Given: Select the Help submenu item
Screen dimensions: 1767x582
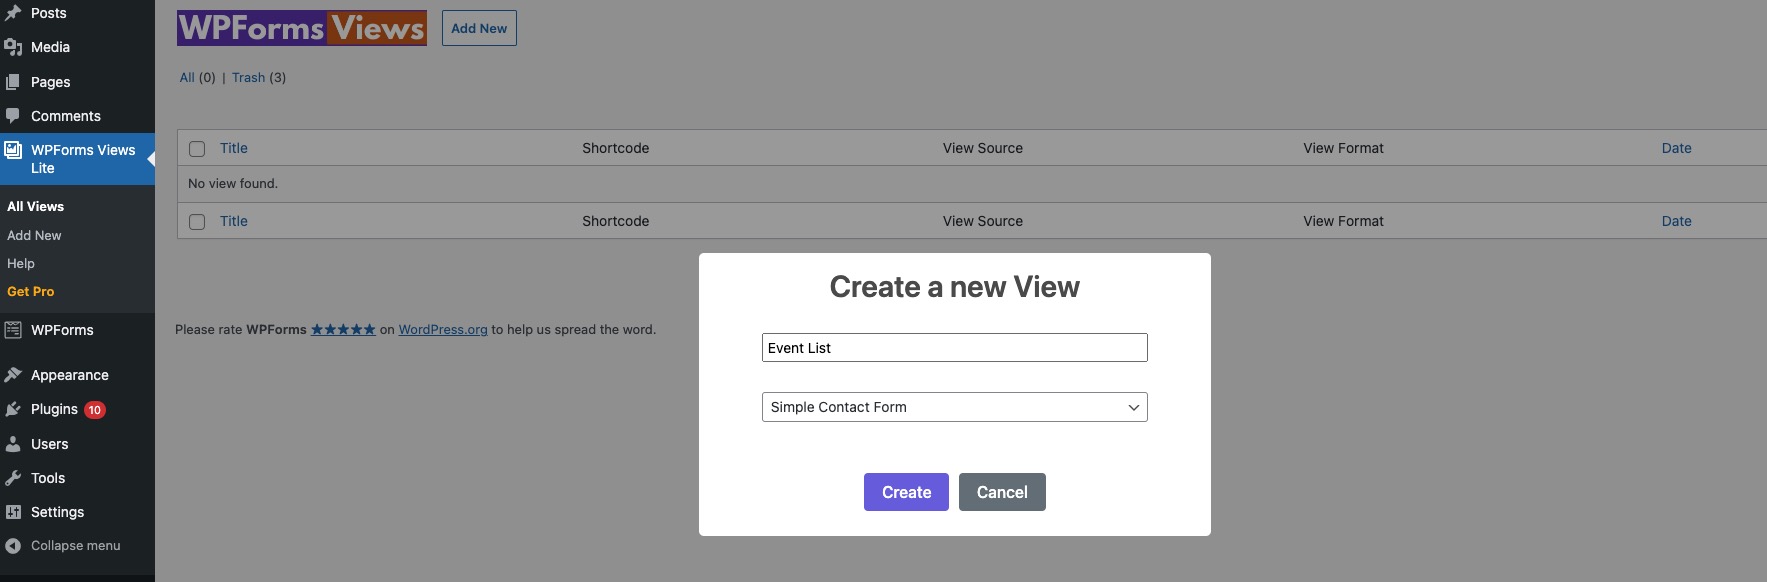Looking at the screenshot, I should tap(21, 263).
